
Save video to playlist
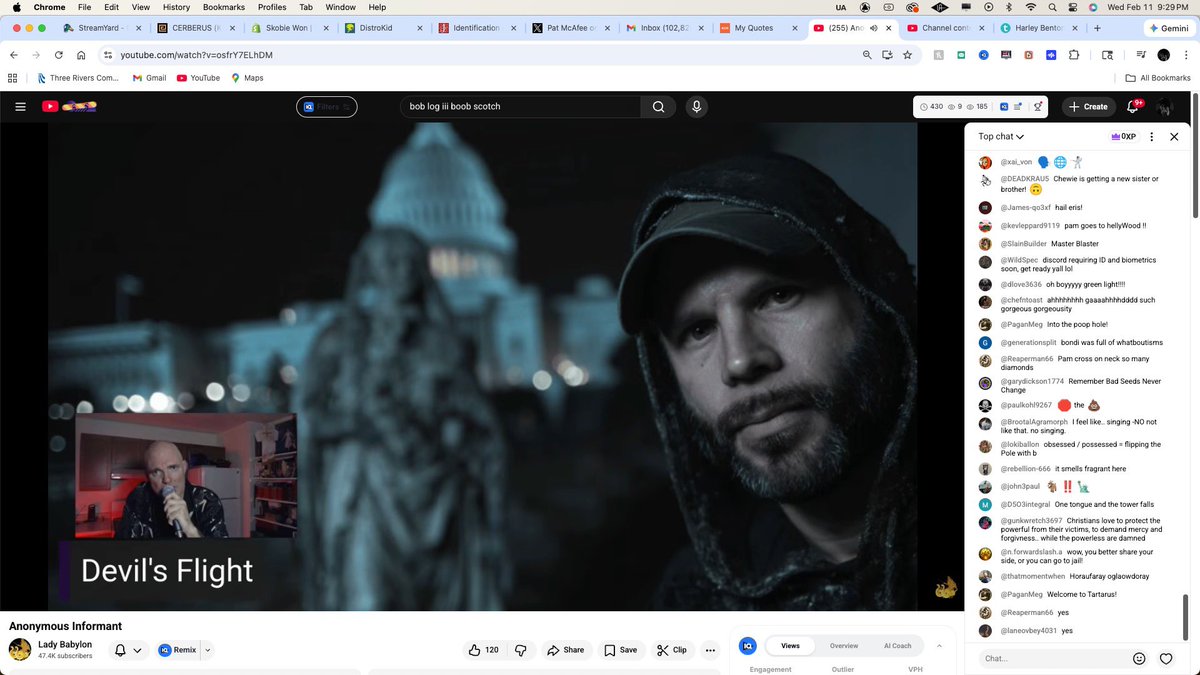(x=620, y=650)
